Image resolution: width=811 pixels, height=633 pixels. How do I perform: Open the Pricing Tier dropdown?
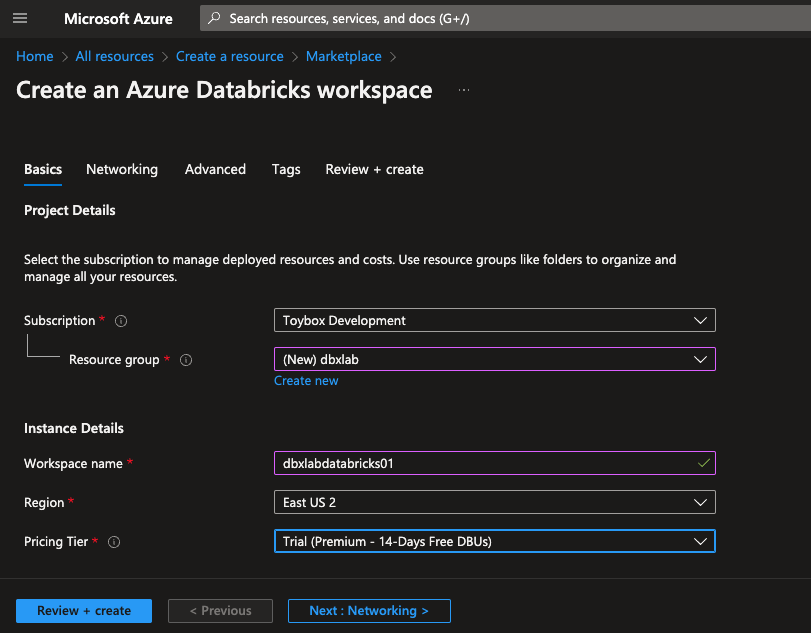click(x=494, y=541)
